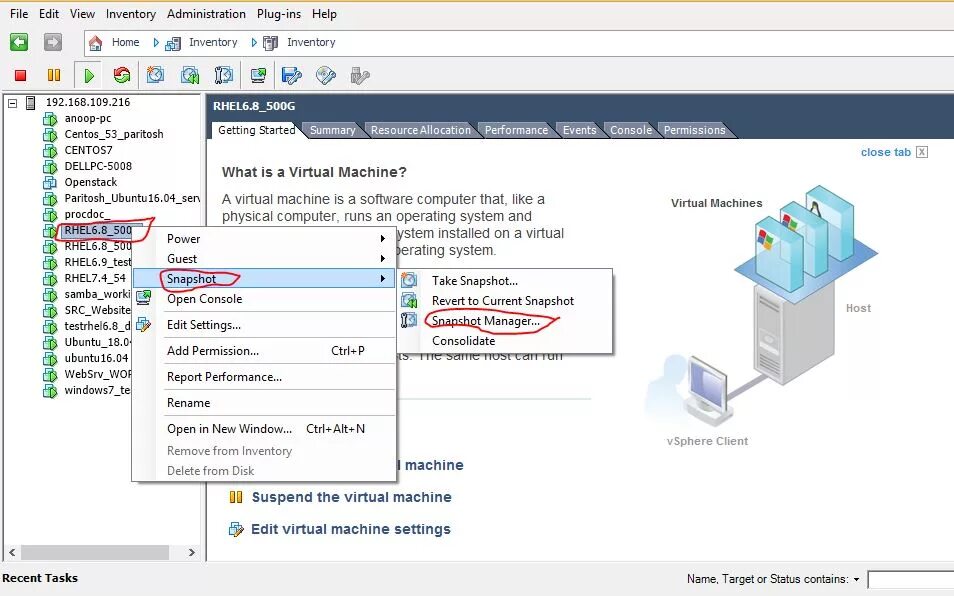Click the tree panel horizontal scrollbar right arrow
This screenshot has width=954, height=596.
(192, 552)
